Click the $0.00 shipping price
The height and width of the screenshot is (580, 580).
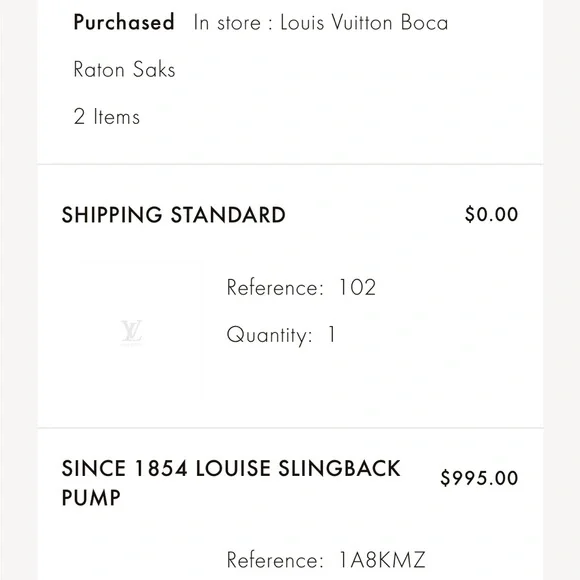tap(491, 214)
